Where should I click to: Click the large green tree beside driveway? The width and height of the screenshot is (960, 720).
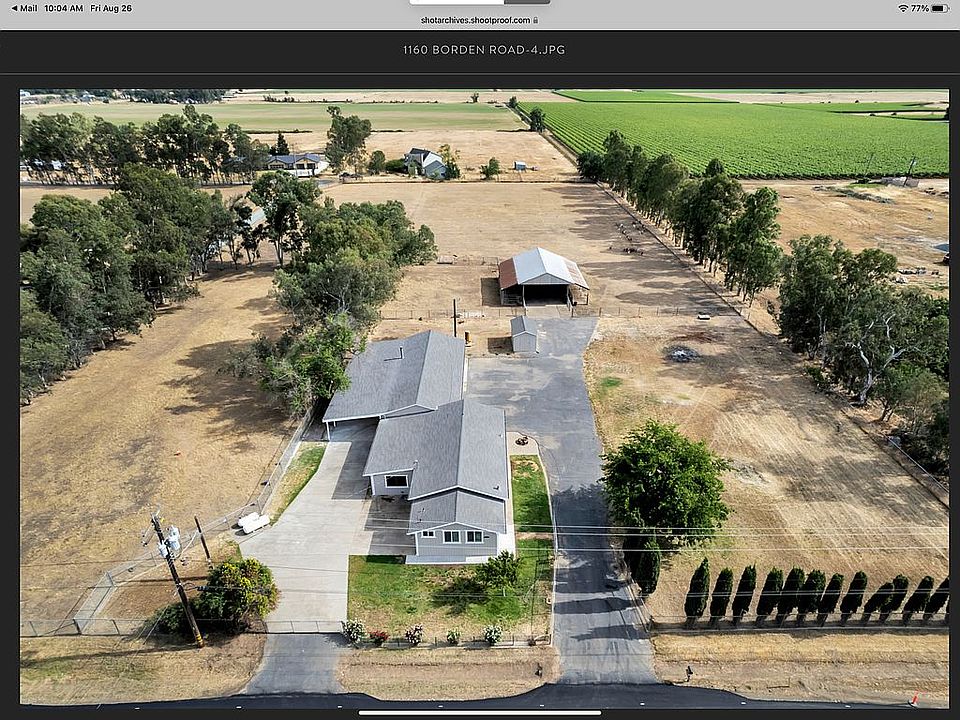pos(663,485)
